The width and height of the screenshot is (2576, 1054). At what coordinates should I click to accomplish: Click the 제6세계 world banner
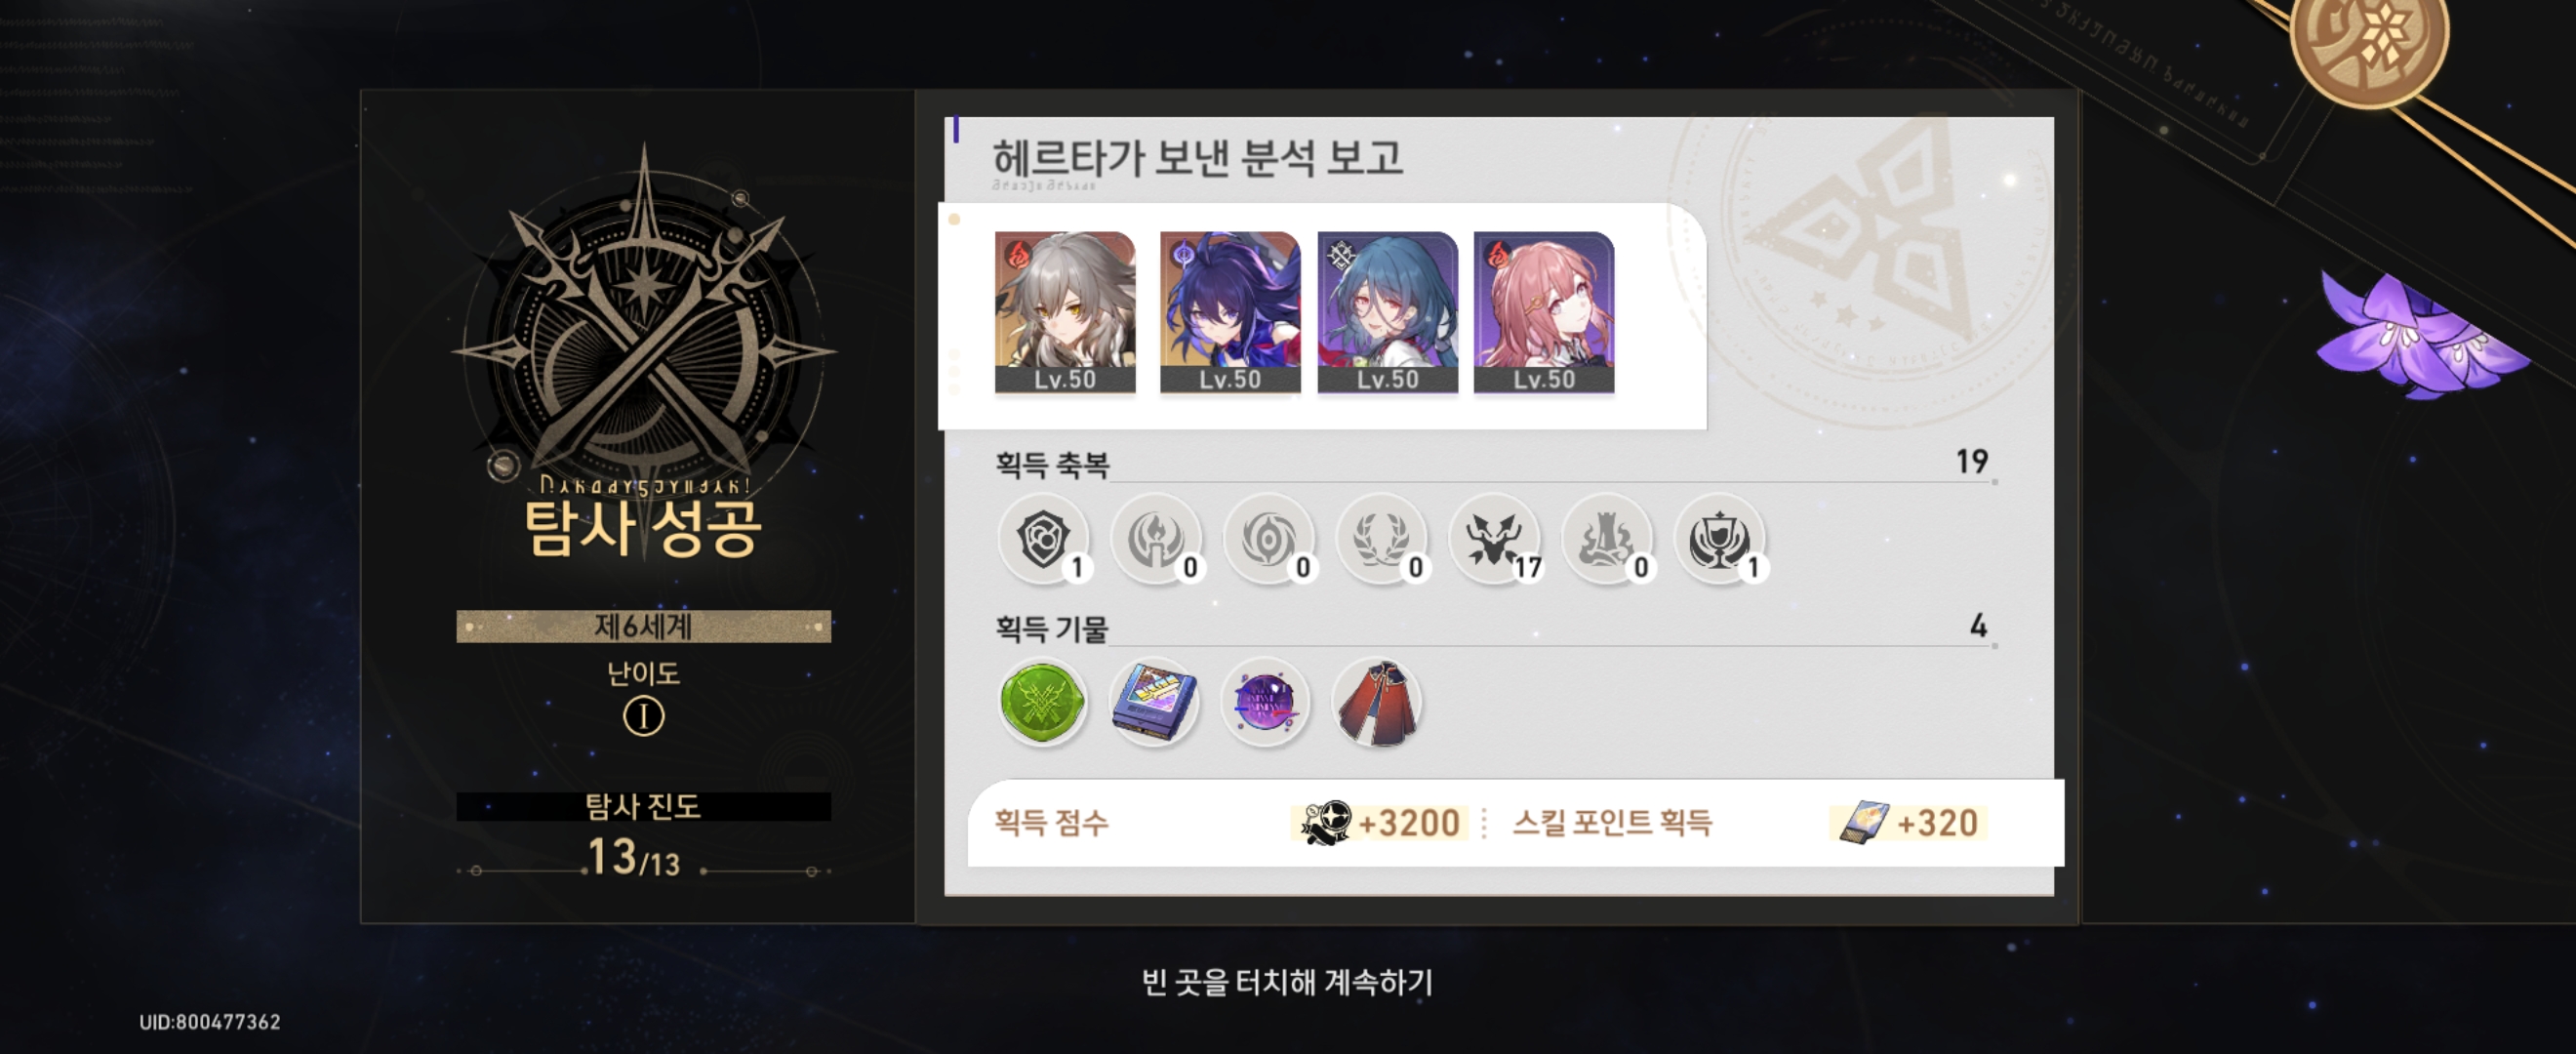(x=644, y=626)
